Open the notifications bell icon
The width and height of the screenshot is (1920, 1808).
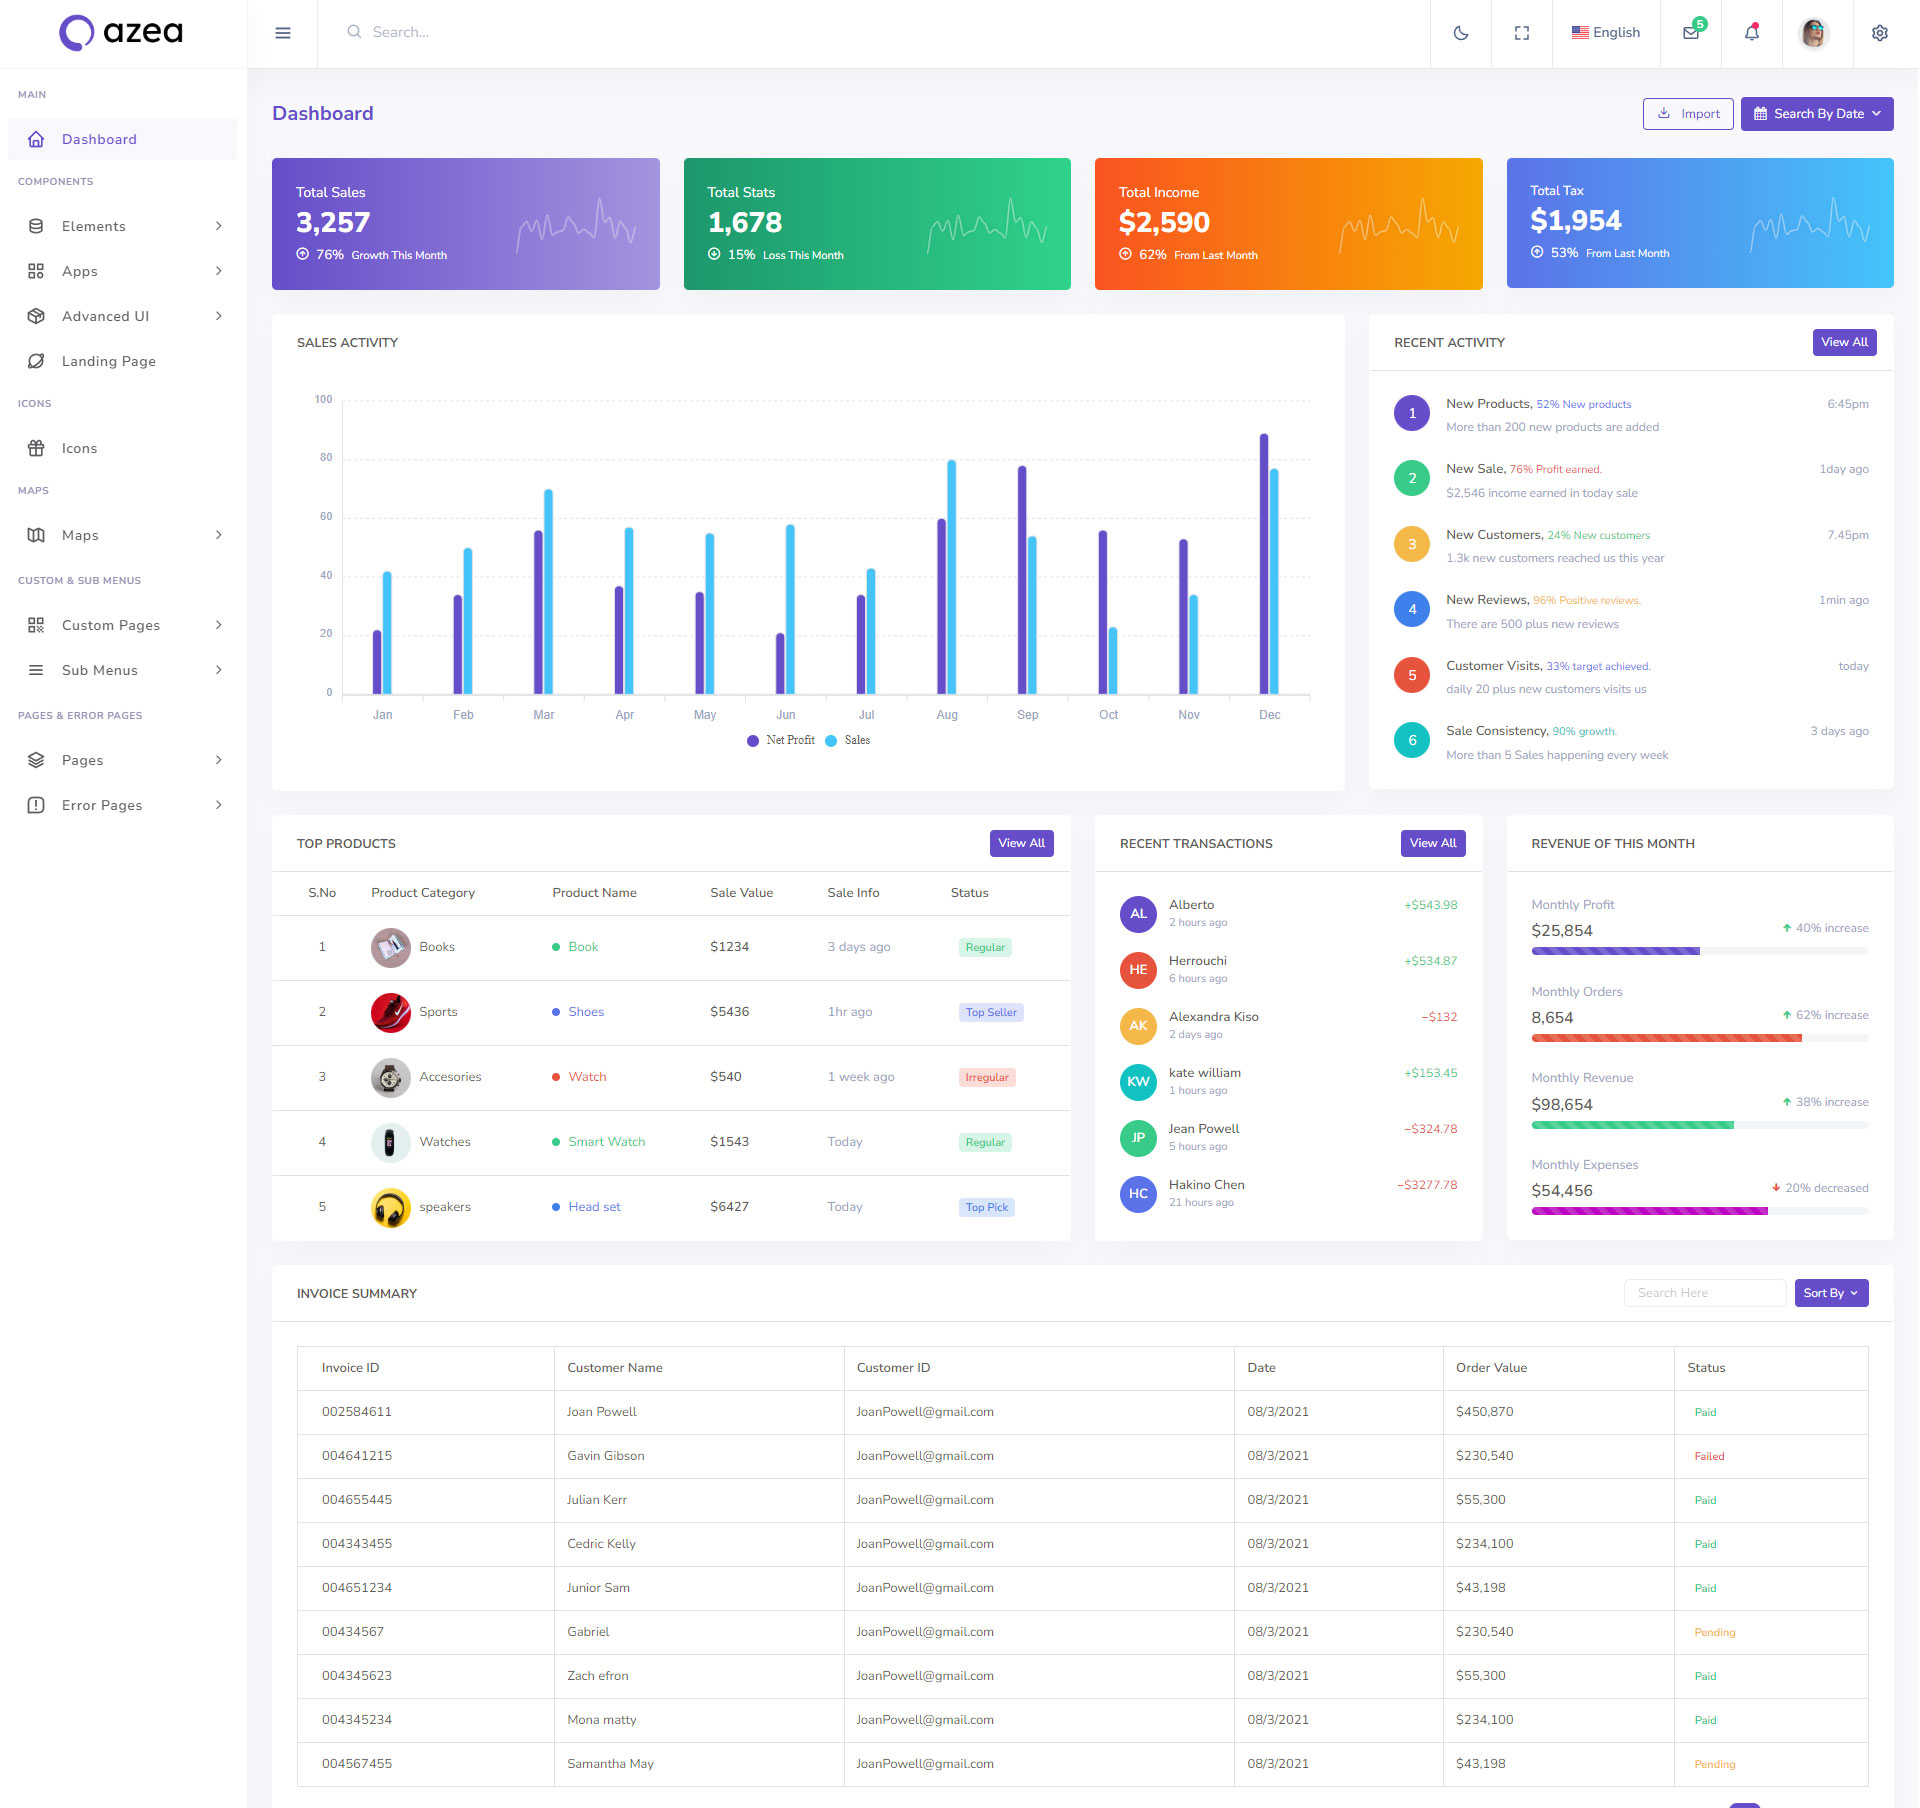pos(1751,33)
